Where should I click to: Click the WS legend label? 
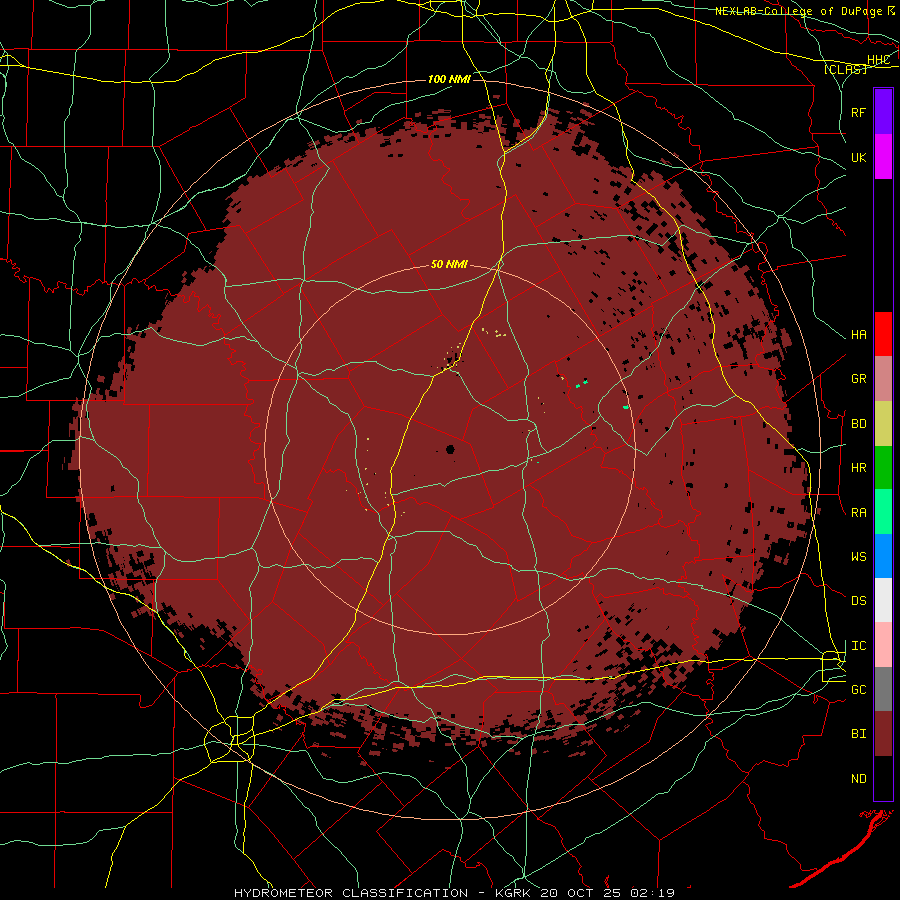pyautogui.click(x=859, y=556)
